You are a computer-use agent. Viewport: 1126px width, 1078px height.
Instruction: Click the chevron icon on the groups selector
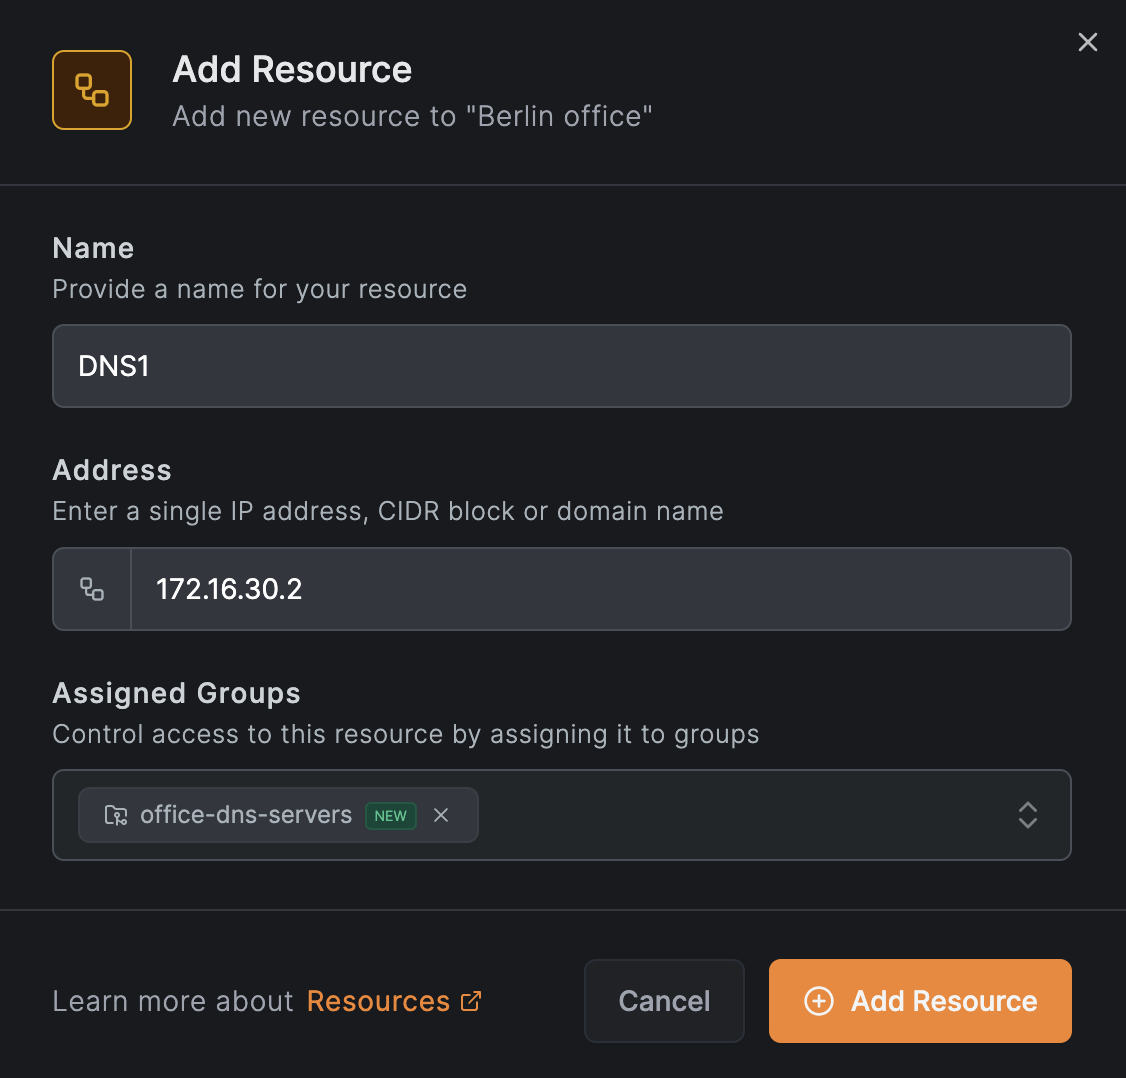[x=1028, y=816]
